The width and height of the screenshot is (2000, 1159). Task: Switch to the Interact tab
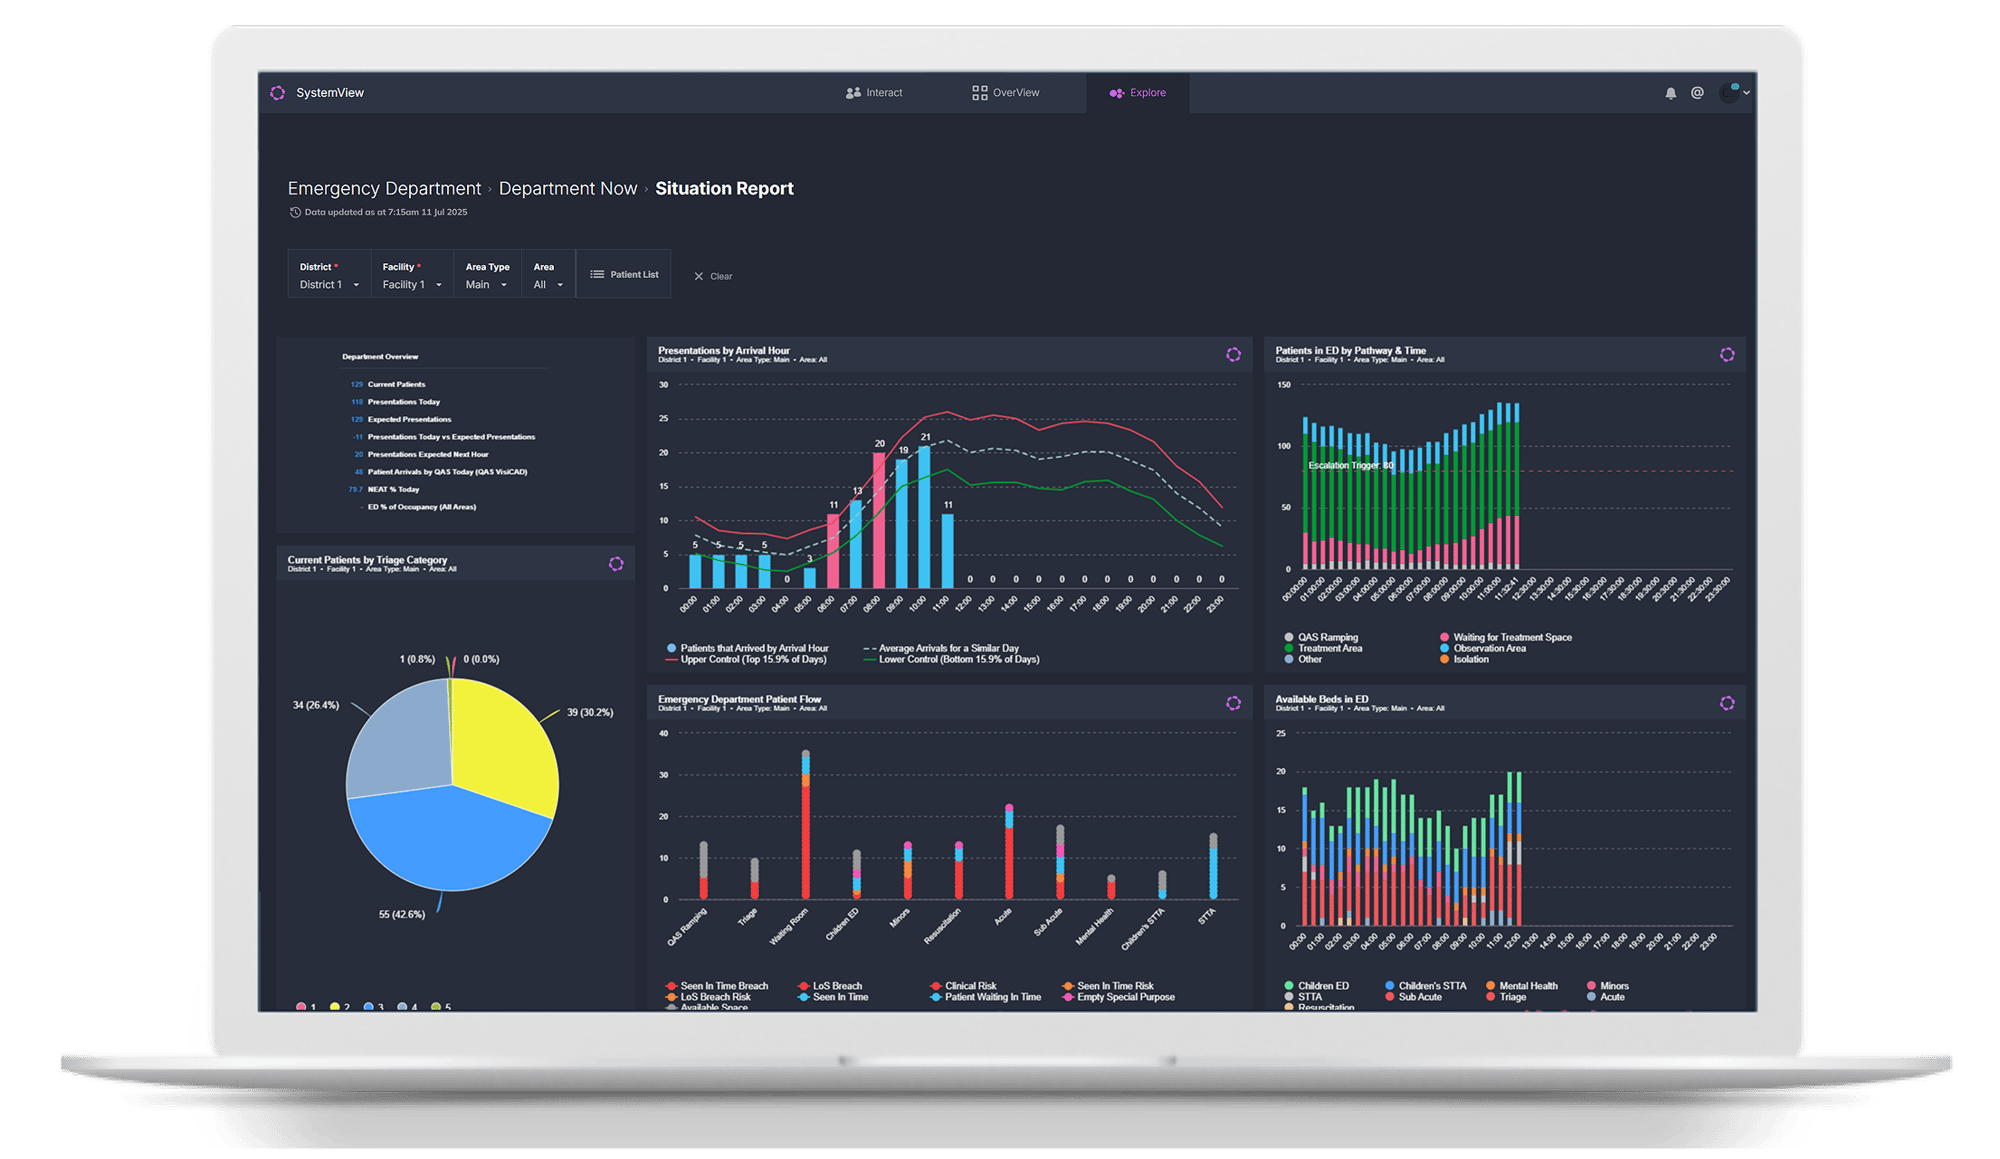point(874,93)
